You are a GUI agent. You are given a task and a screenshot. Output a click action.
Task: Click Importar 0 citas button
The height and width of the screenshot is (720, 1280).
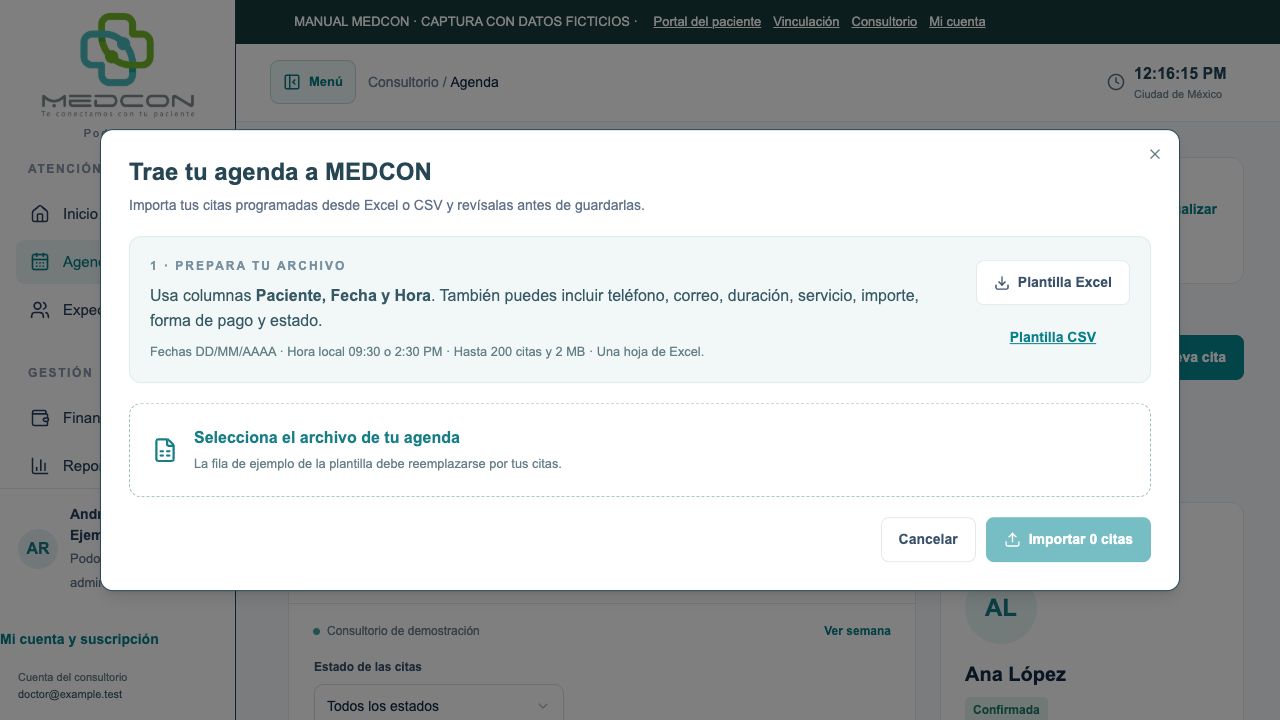click(x=1068, y=539)
